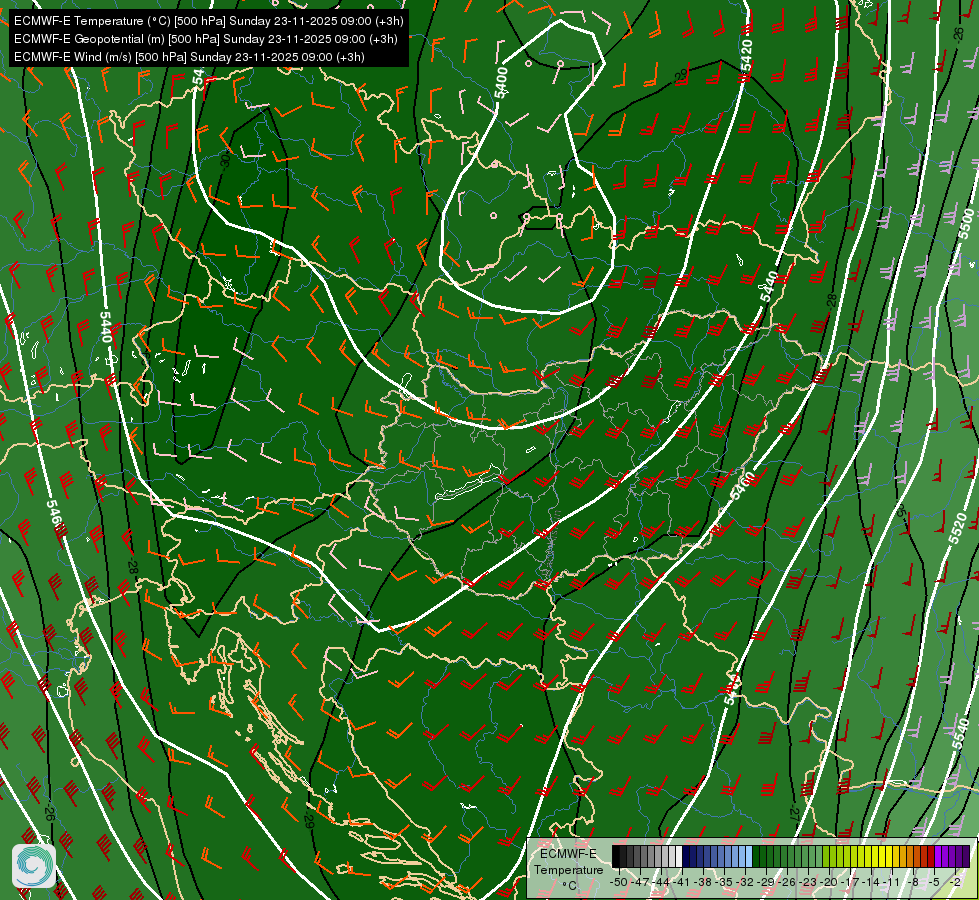Click the white swatch in the legend
The height and width of the screenshot is (900, 979).
coord(679,856)
